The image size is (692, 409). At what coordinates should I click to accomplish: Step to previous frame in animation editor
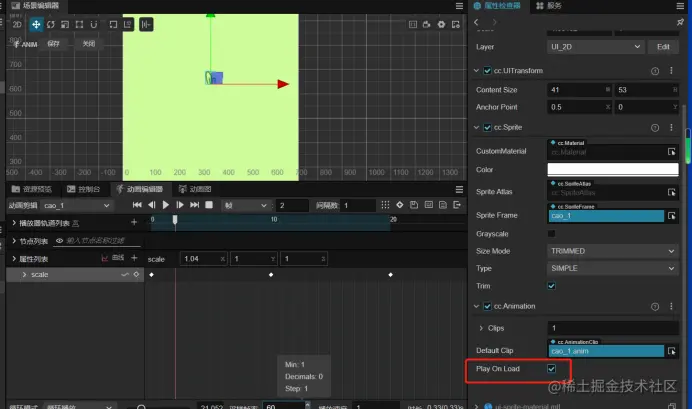click(x=151, y=205)
